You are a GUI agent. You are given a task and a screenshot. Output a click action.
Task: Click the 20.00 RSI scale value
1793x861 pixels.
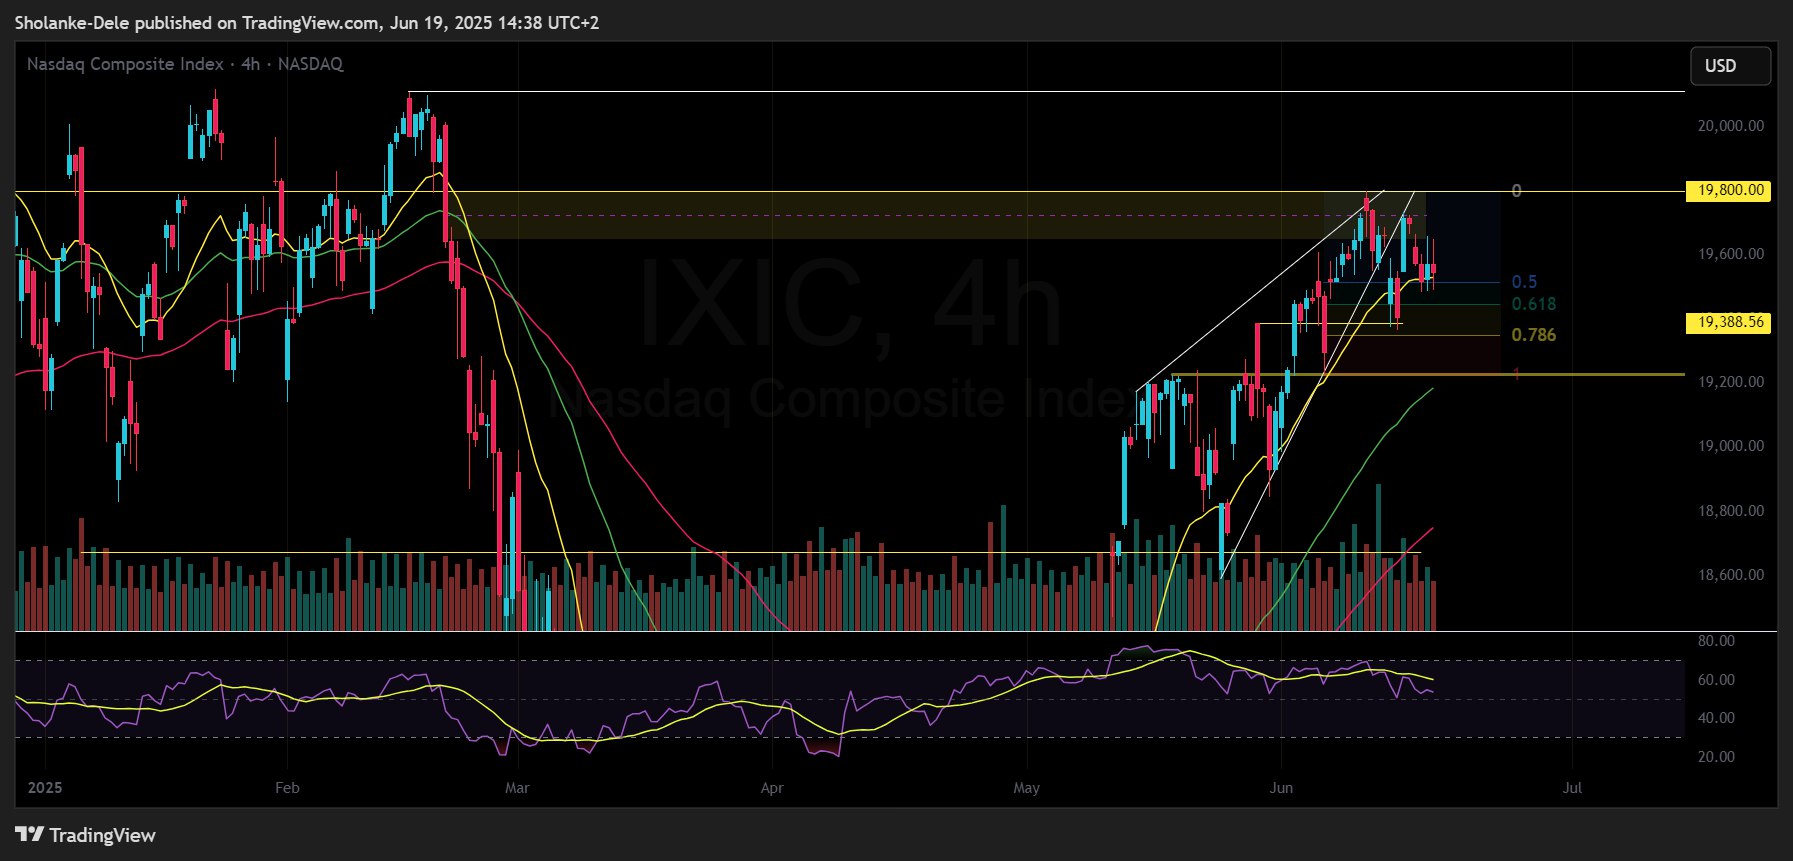coord(1716,757)
